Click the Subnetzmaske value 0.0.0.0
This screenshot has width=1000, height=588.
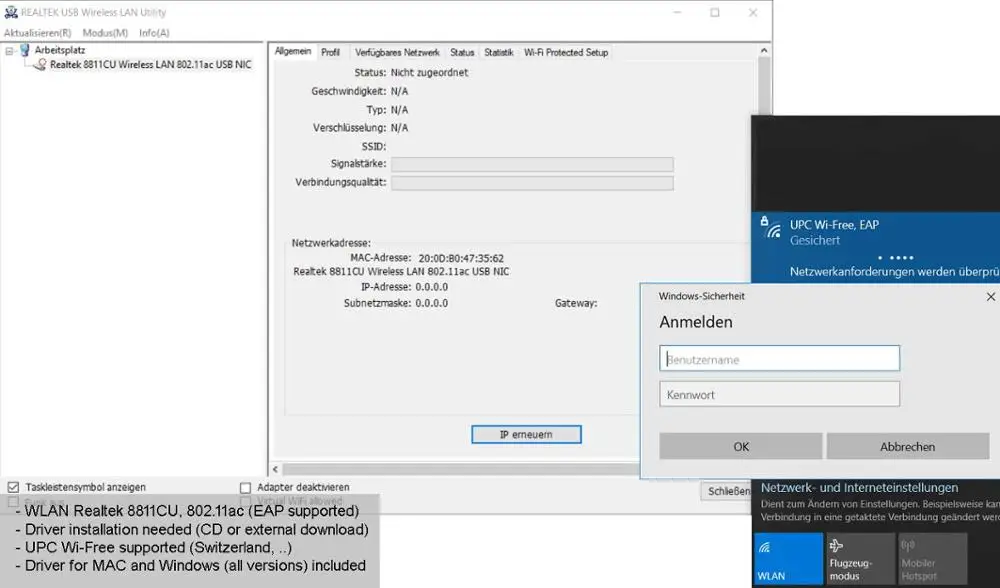[x=431, y=303]
